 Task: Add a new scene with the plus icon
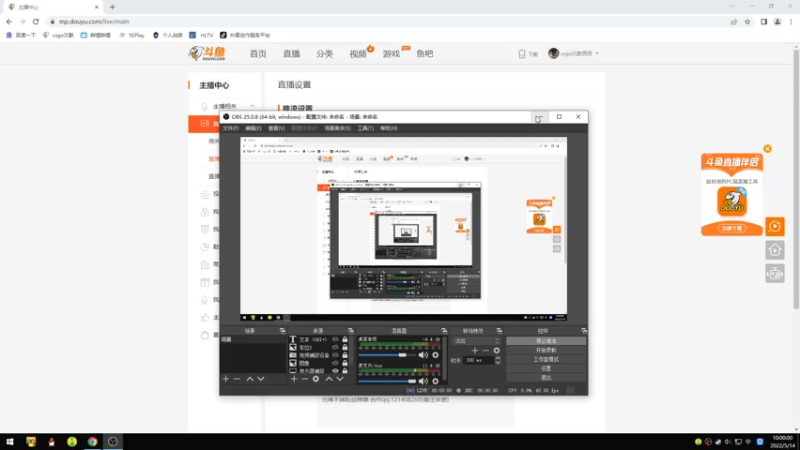pos(226,379)
